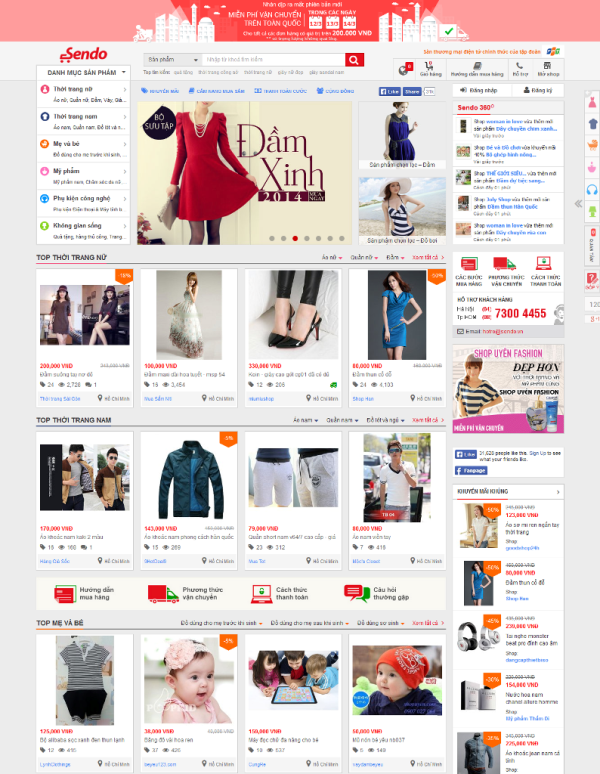Expand the Quần nam dropdown in men's section

pos(344,420)
